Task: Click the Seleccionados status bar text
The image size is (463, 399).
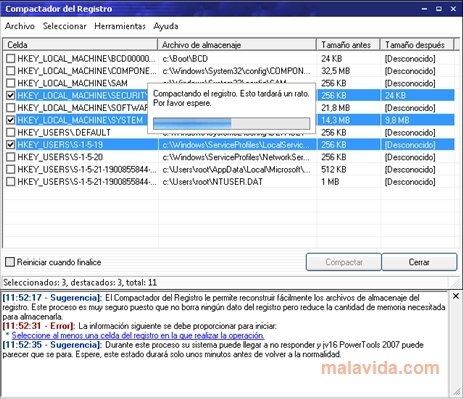Action: 80,283
